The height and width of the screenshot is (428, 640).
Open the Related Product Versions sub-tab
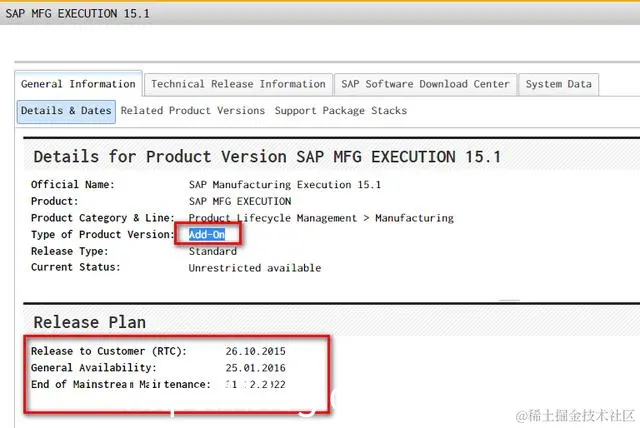[x=193, y=111]
